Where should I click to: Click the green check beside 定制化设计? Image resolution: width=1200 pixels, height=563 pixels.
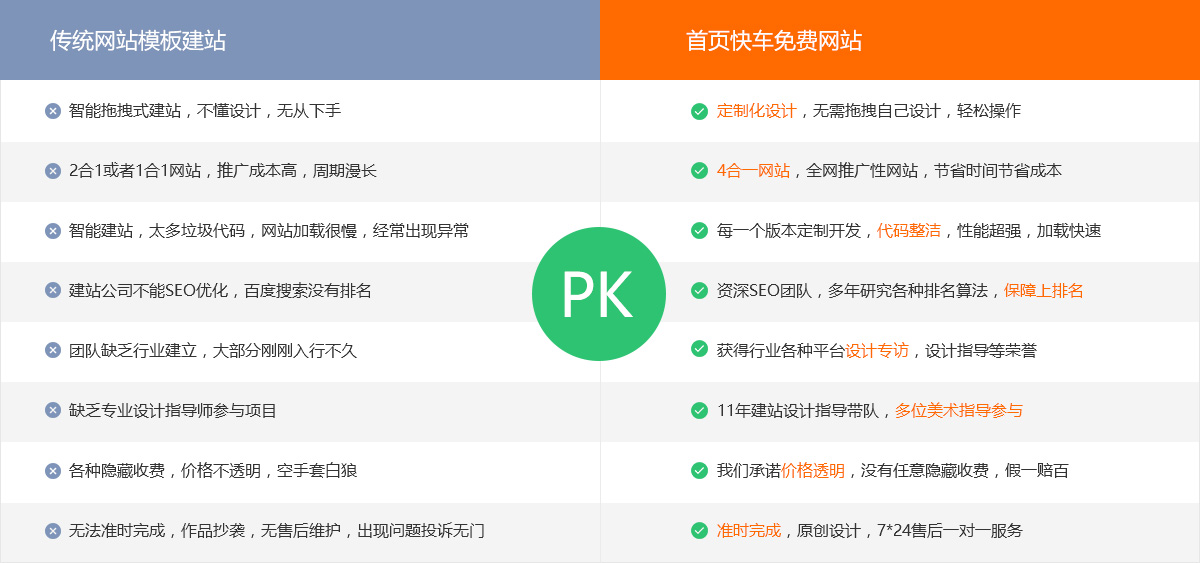coord(699,111)
